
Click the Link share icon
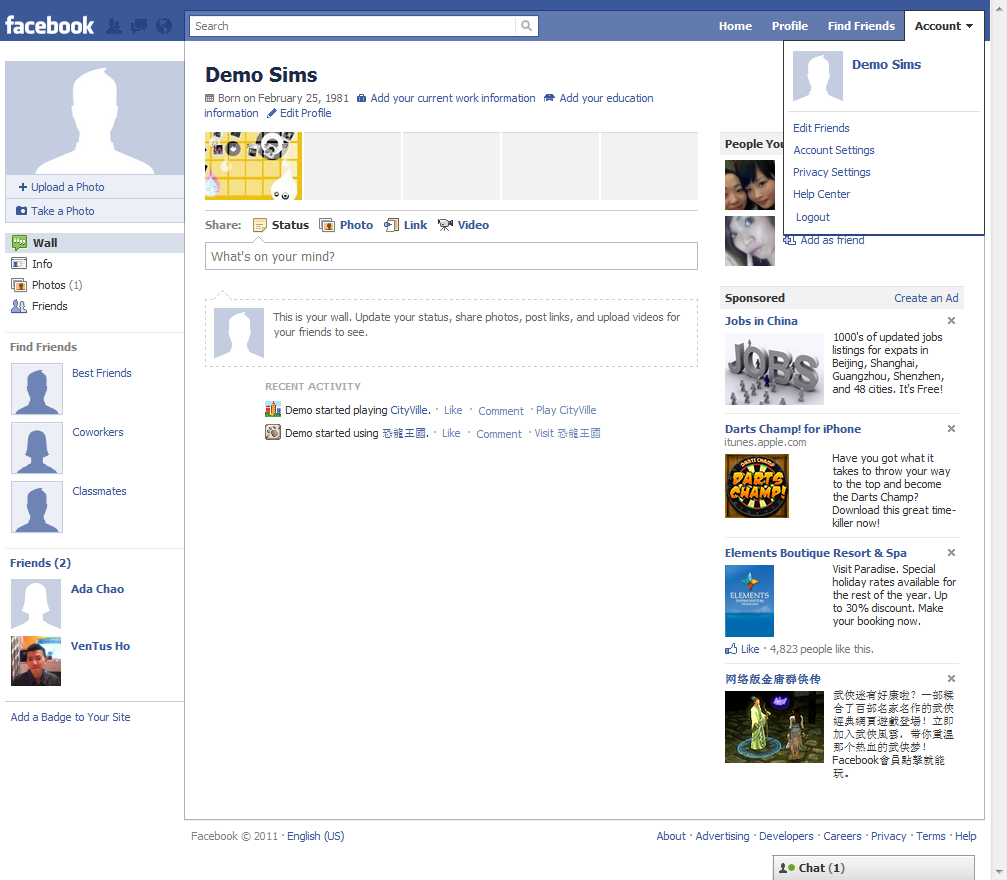click(391, 225)
